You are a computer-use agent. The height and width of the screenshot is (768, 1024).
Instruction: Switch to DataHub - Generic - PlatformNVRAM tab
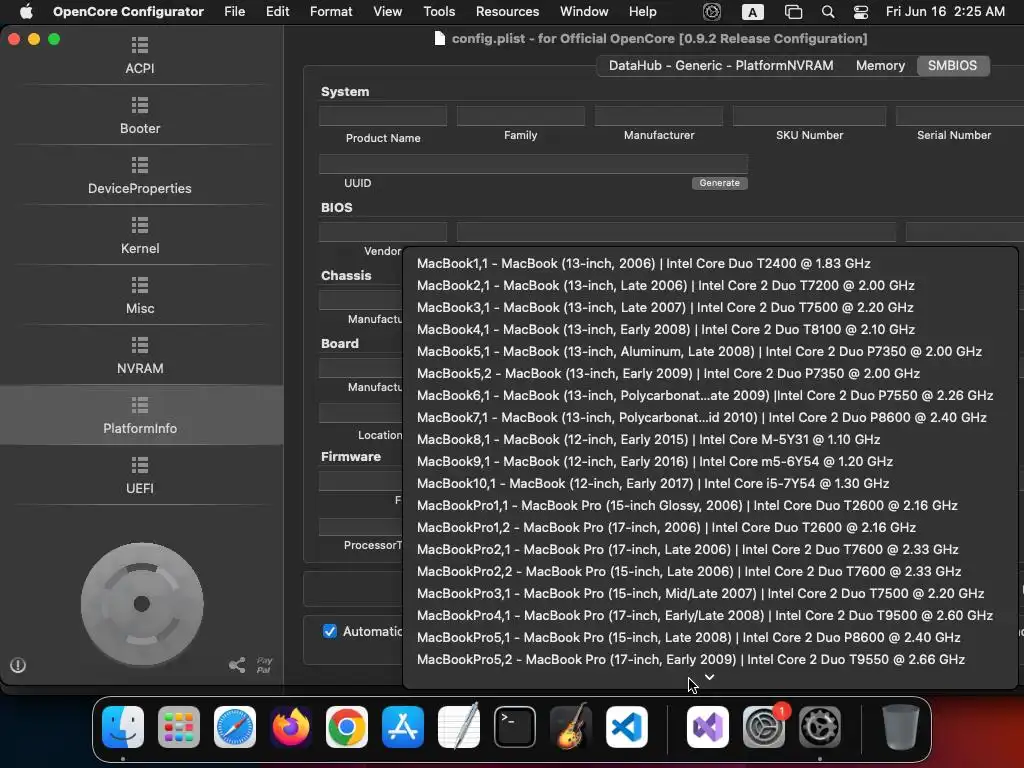click(x=721, y=65)
